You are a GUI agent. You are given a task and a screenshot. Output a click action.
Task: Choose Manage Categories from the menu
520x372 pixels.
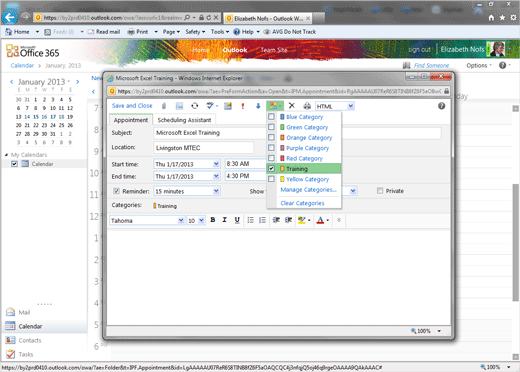tap(308, 190)
